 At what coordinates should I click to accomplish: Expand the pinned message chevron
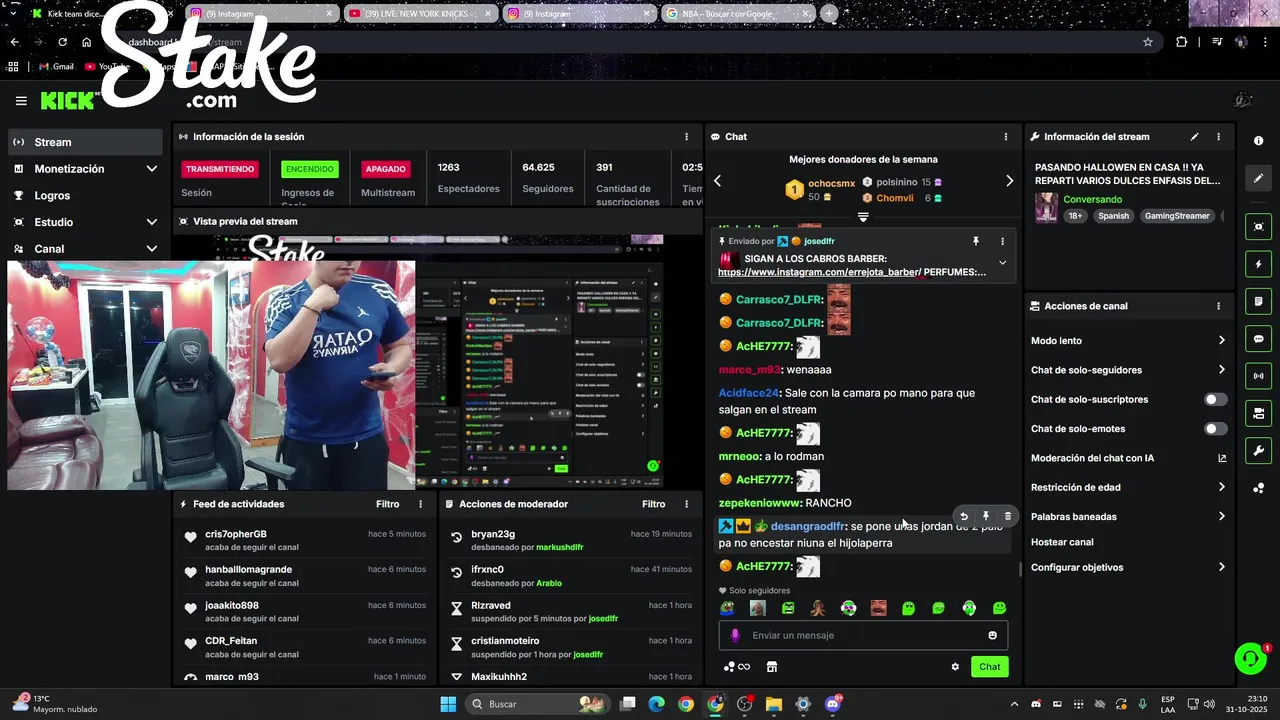click(1002, 263)
